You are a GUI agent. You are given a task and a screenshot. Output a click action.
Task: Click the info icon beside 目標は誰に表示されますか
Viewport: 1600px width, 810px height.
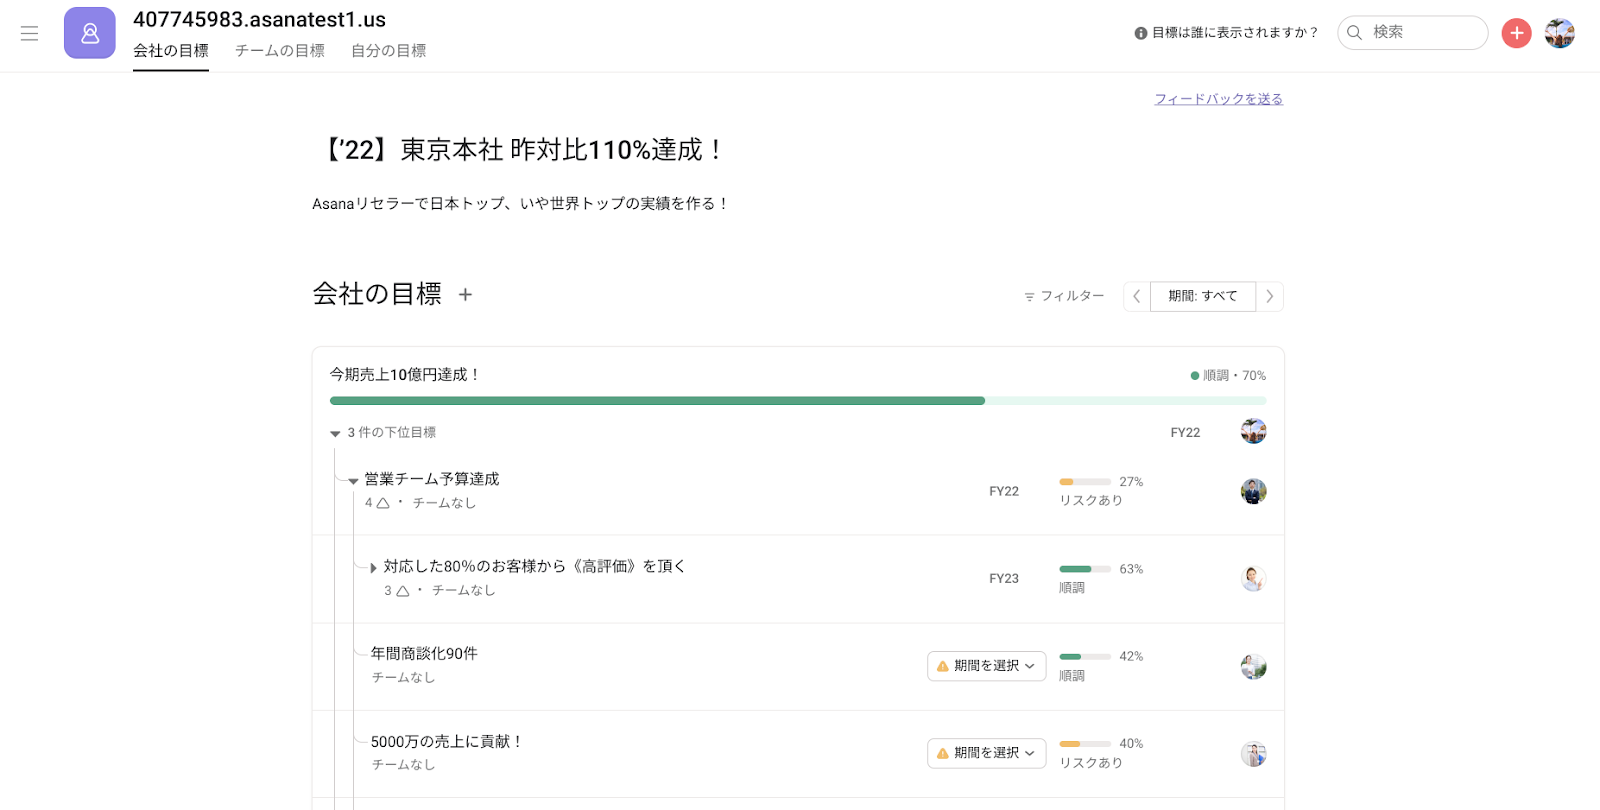(x=1140, y=33)
